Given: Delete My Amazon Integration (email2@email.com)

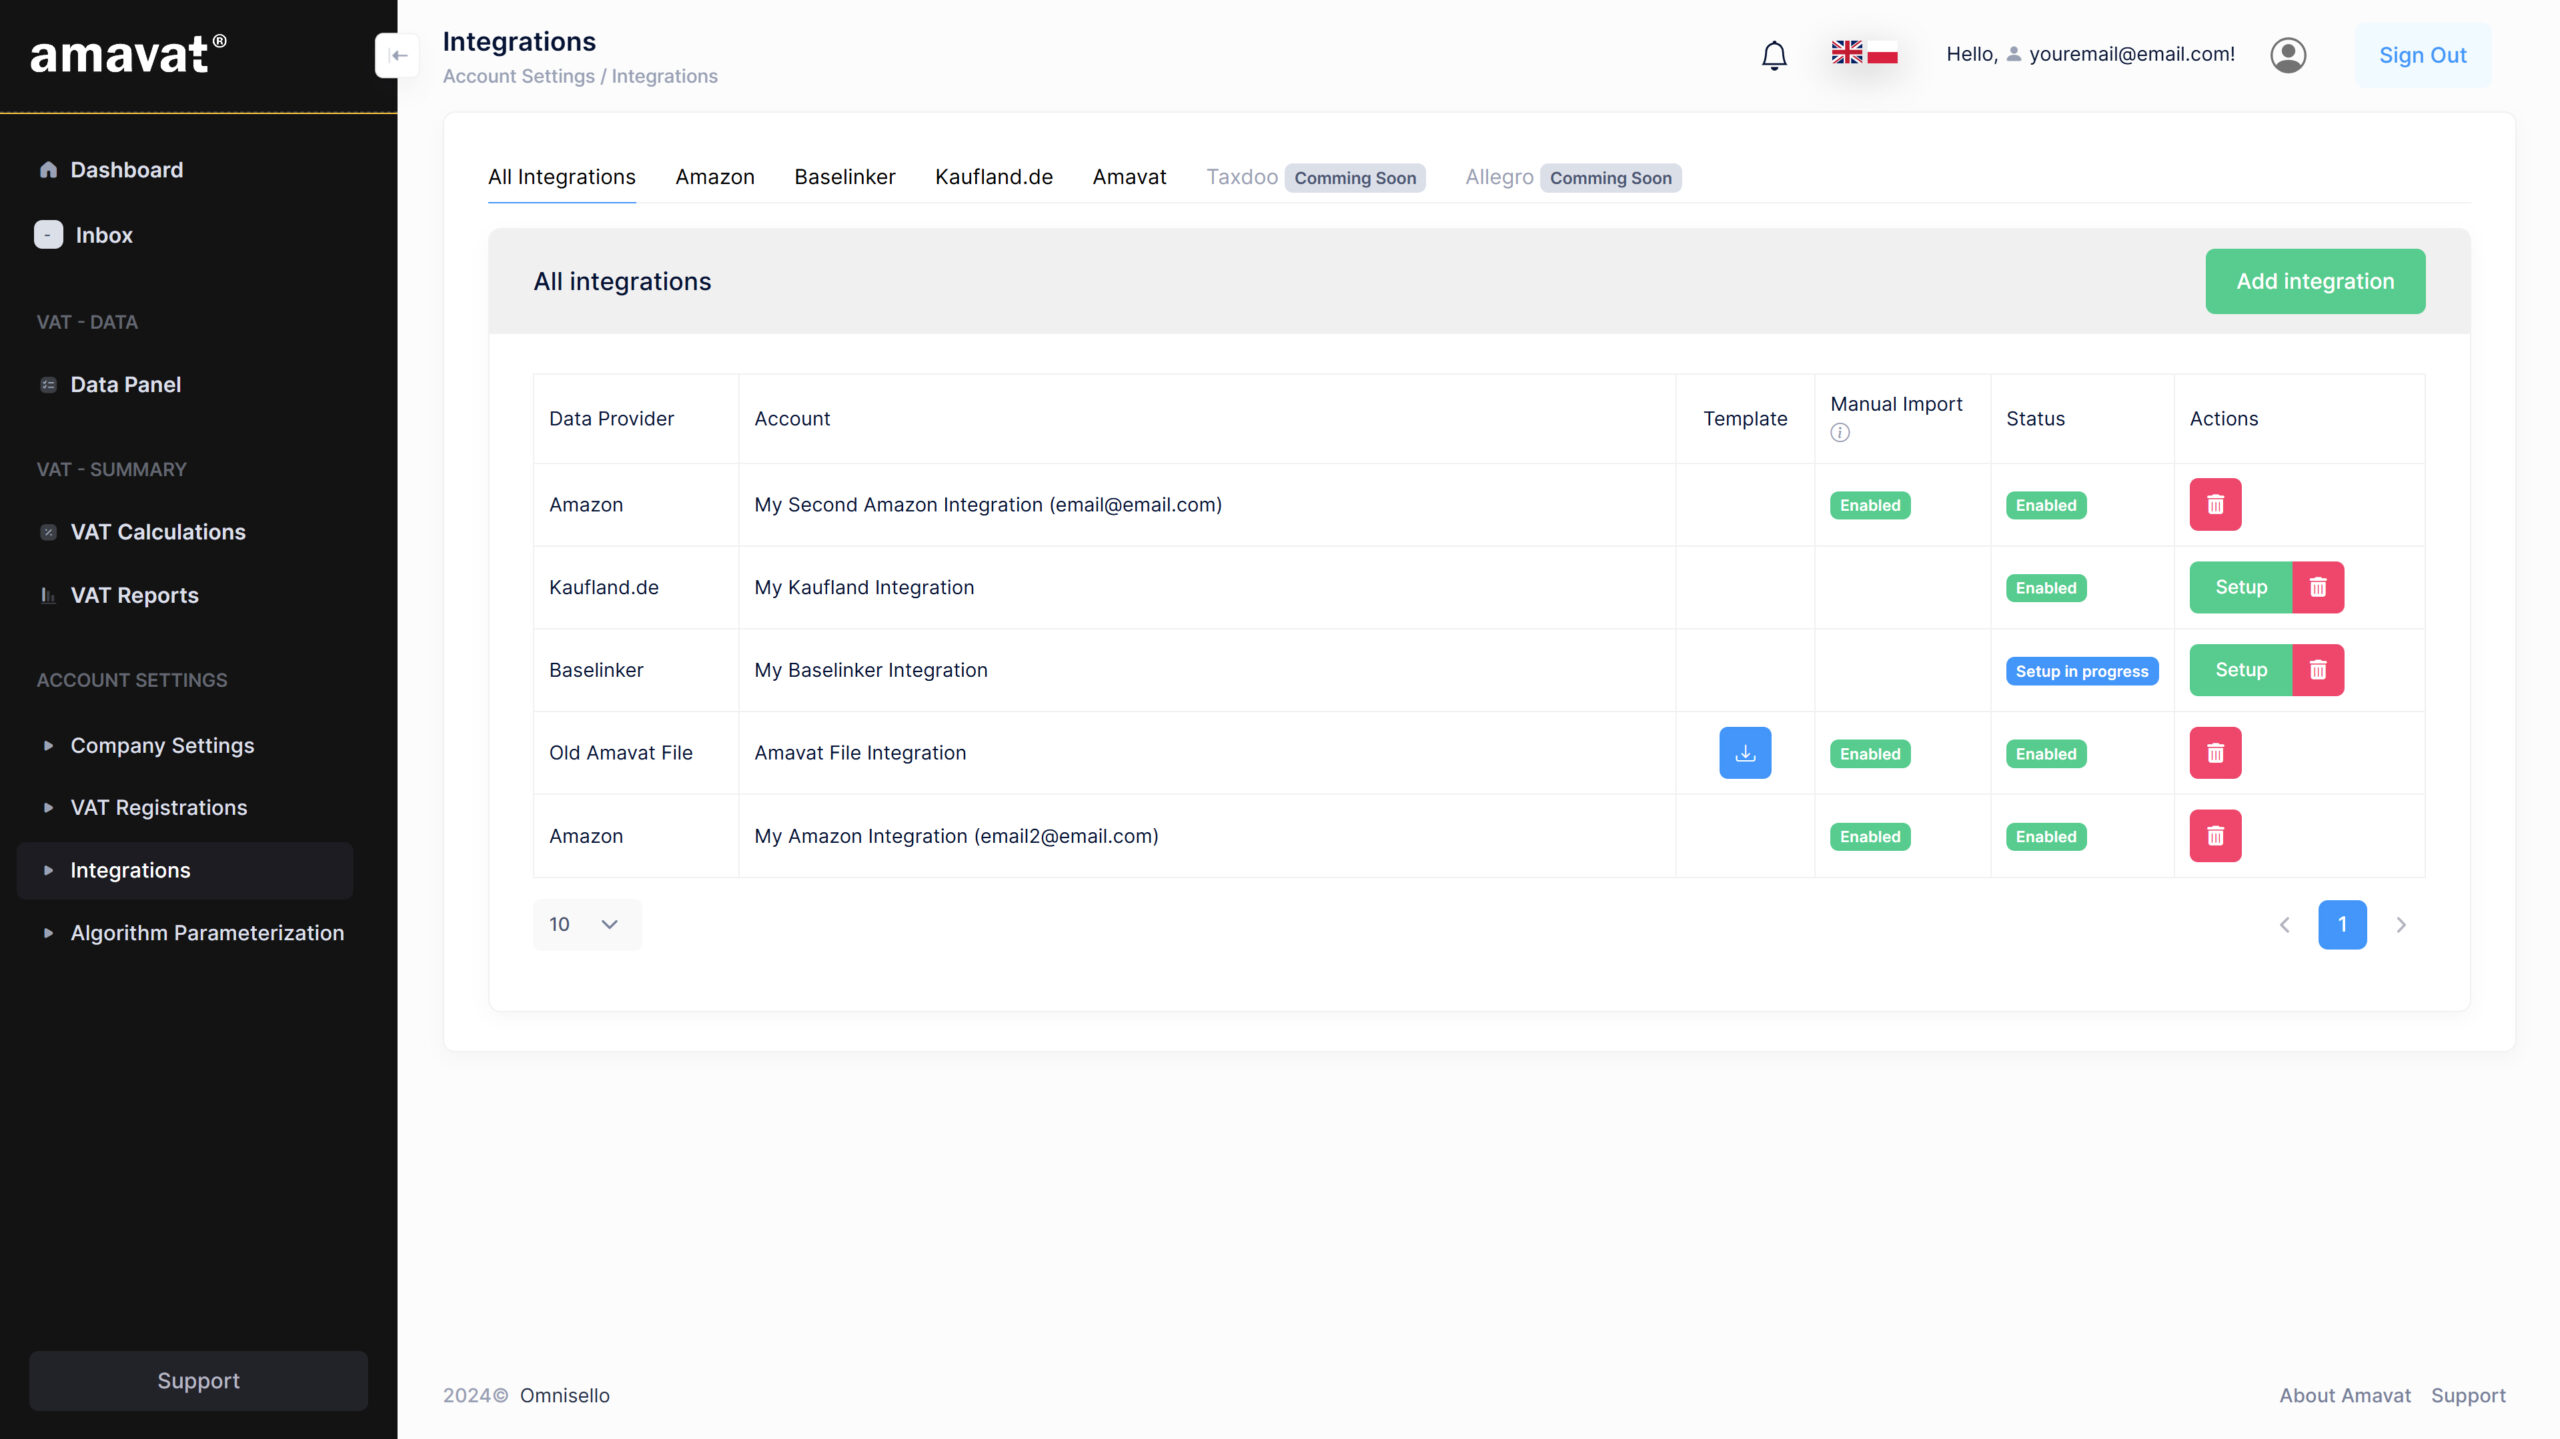Looking at the screenshot, I should pos(2215,836).
